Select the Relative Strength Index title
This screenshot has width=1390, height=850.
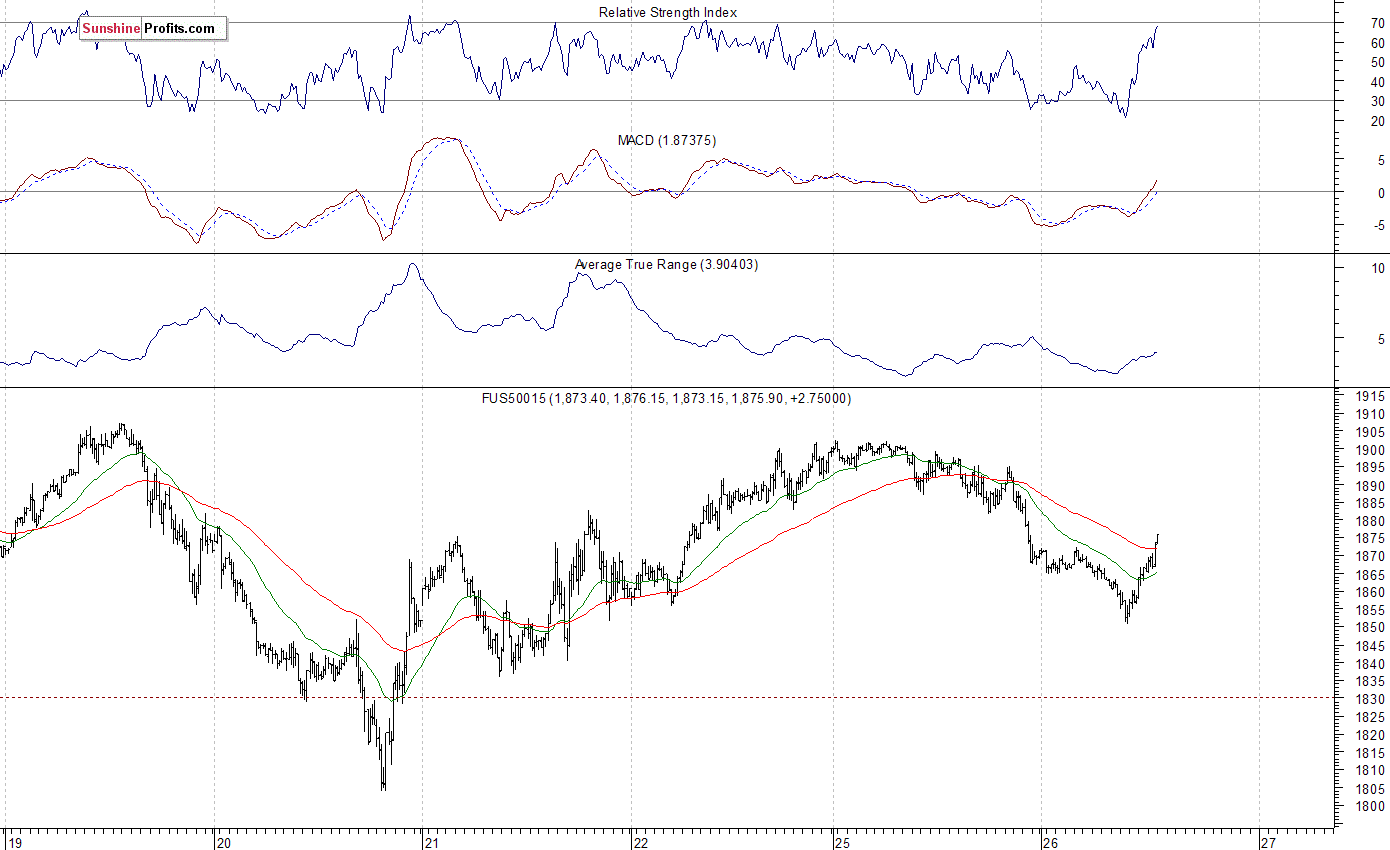click(x=668, y=12)
